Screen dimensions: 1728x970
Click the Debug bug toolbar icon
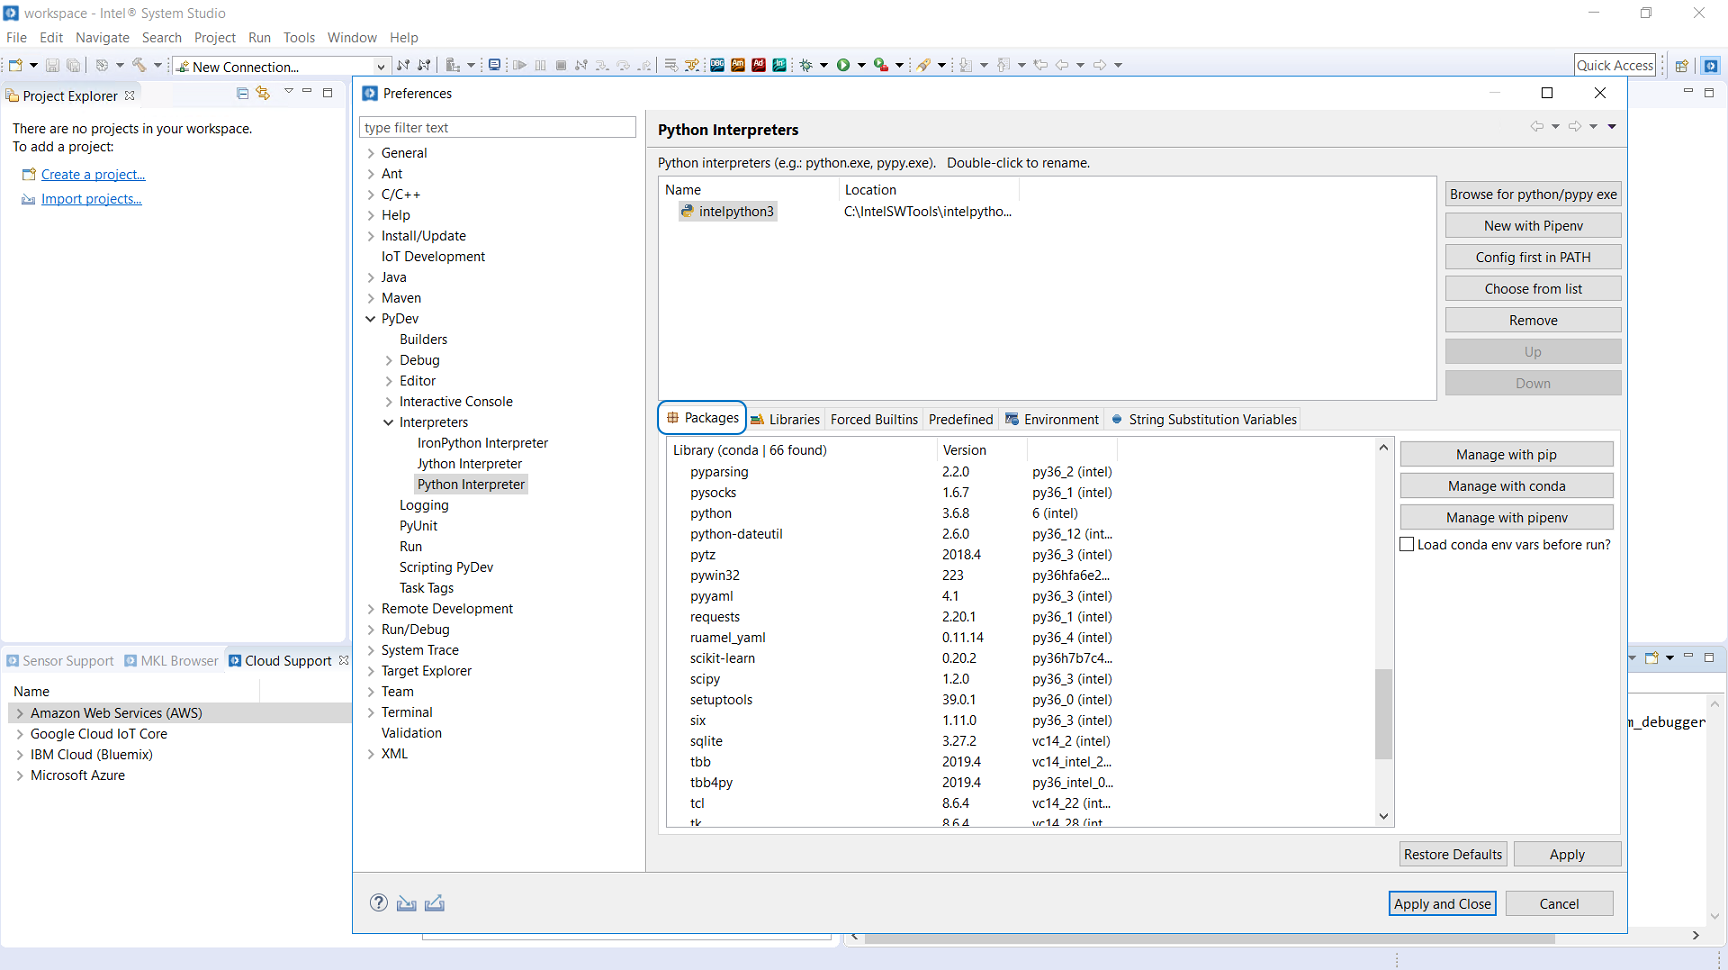coord(806,65)
